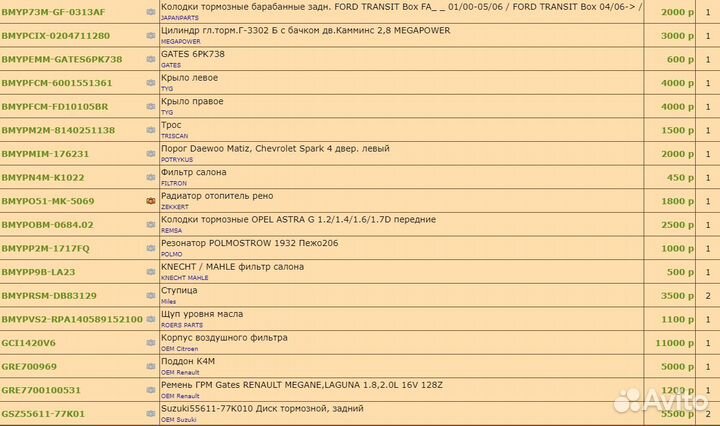
Task: Click the OEM Citroen brand label
Action: coord(180,348)
